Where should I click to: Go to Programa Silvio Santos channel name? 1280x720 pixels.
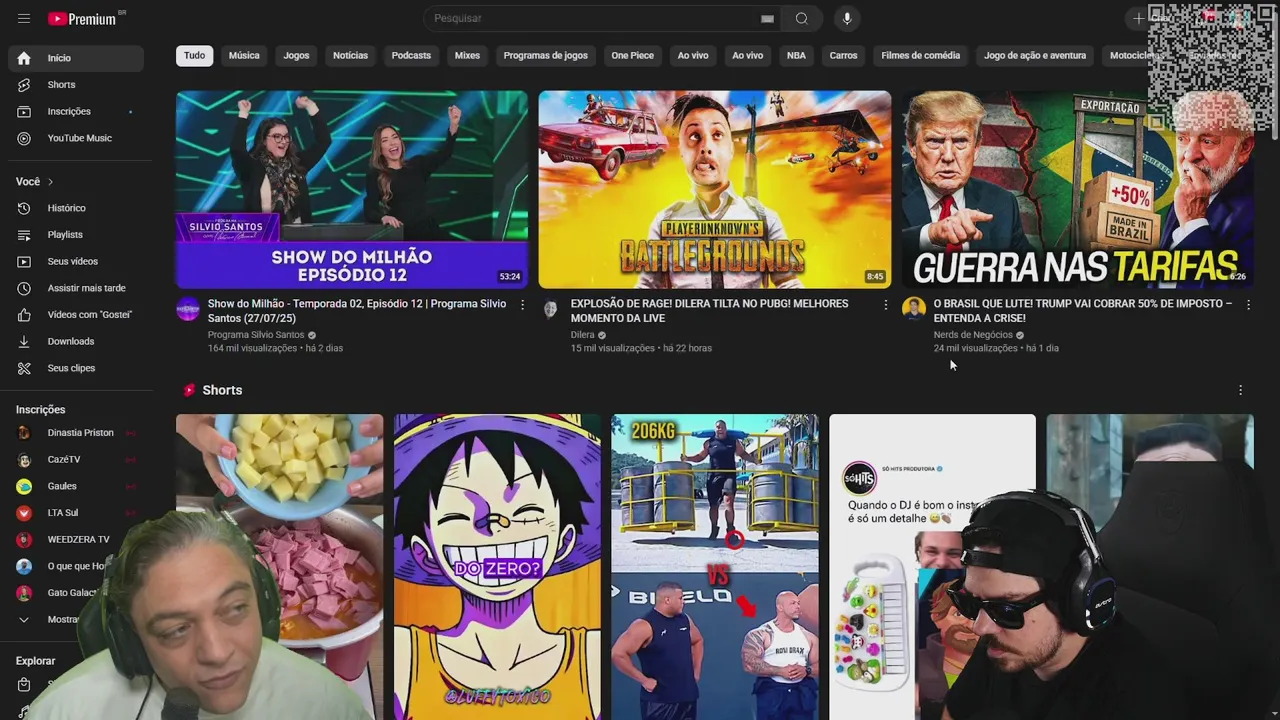(256, 335)
